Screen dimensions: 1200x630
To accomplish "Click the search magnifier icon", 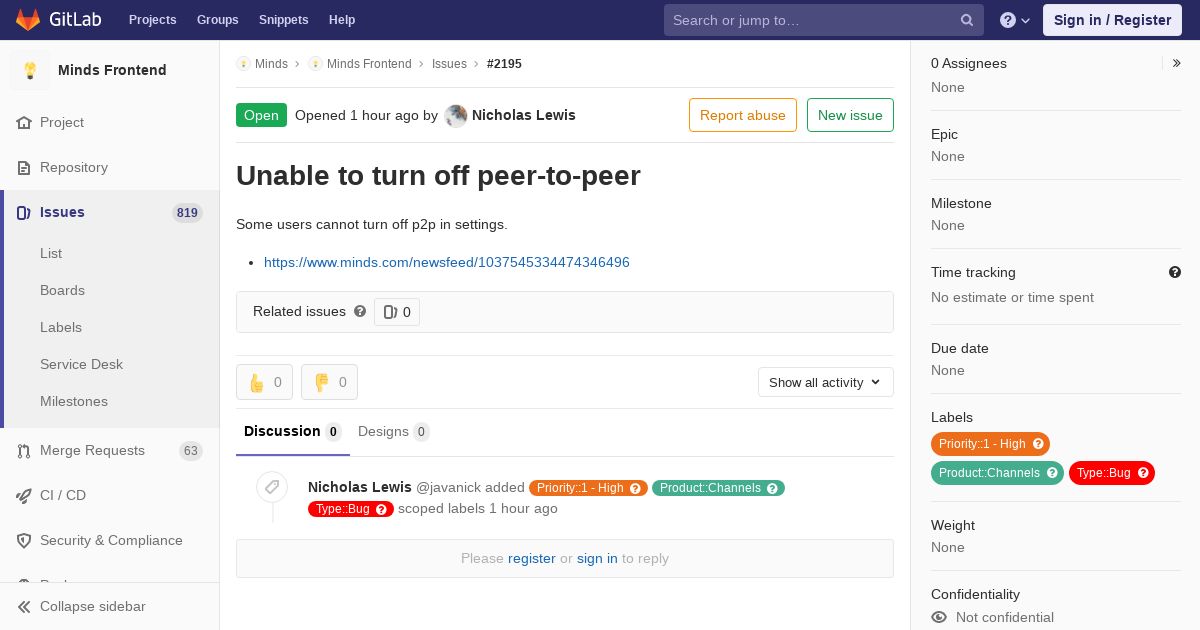I will tap(967, 20).
